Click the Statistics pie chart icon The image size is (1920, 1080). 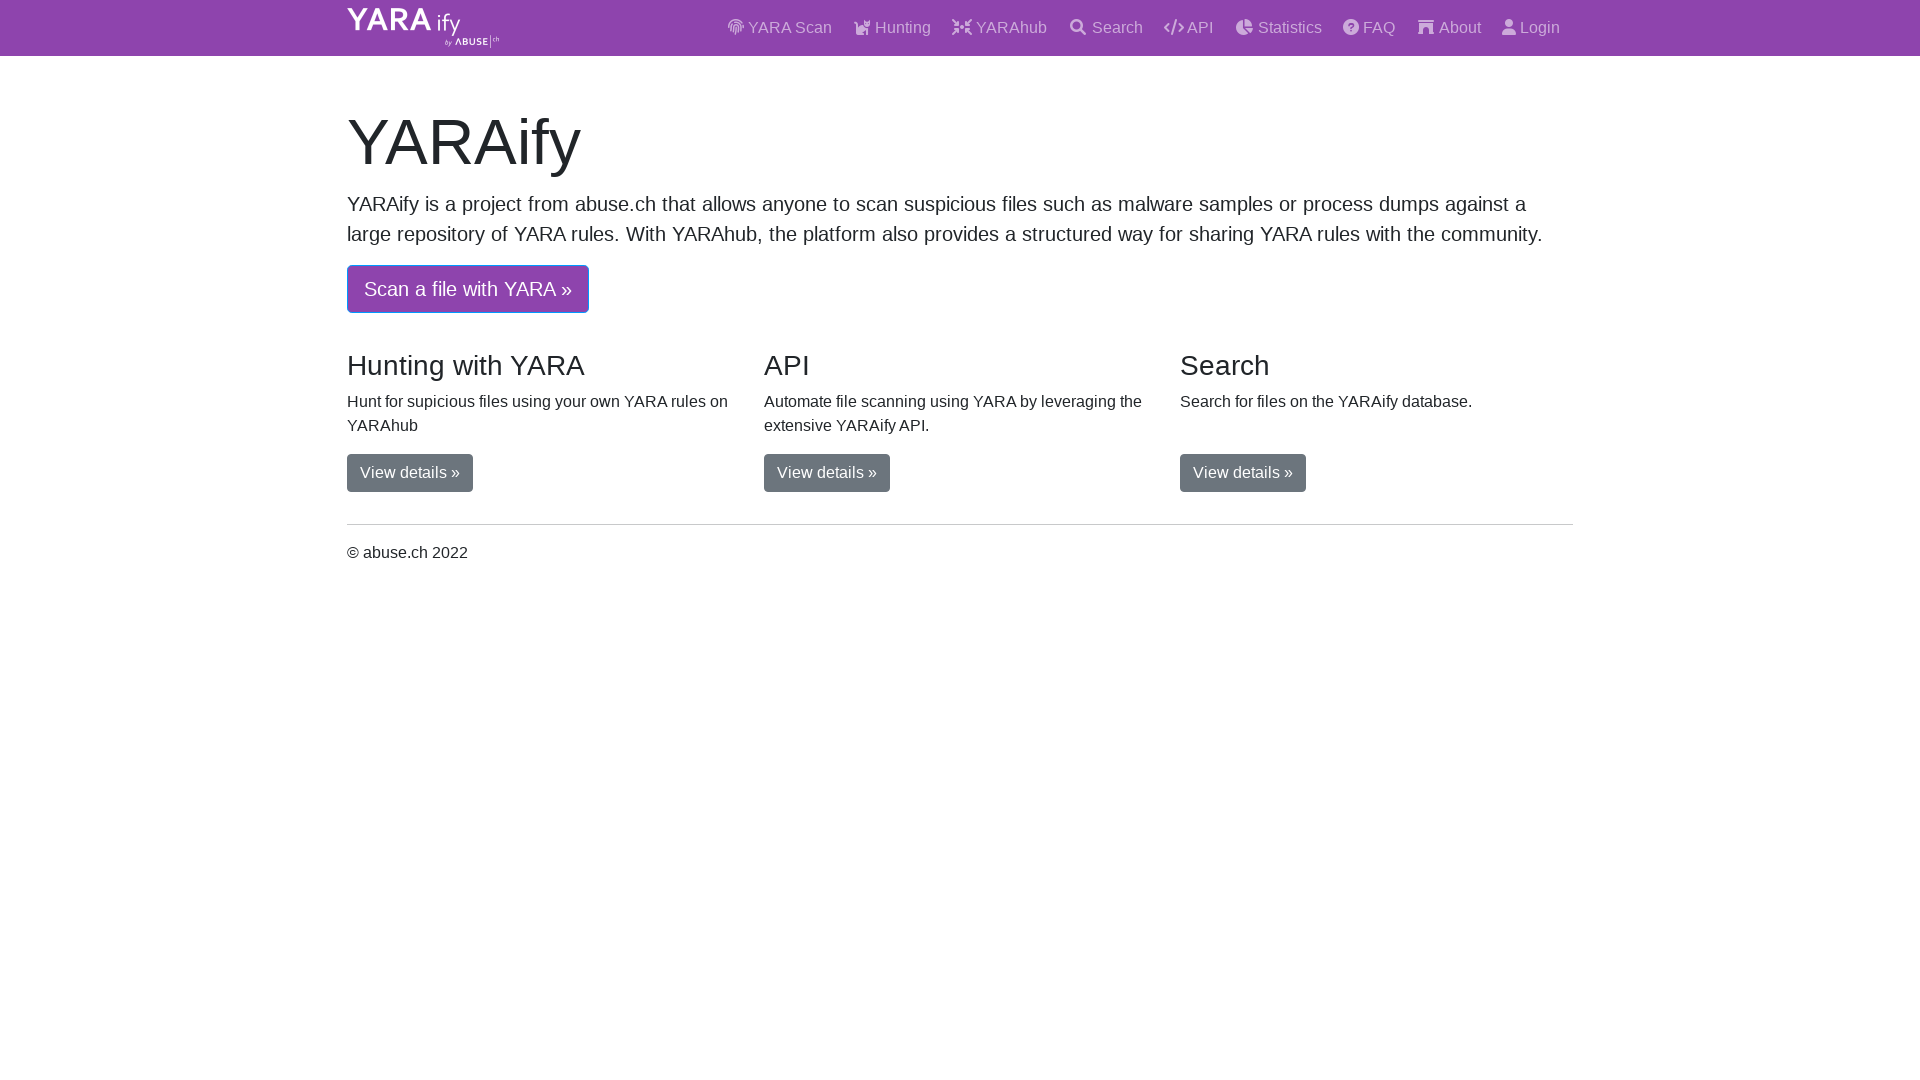pyautogui.click(x=1244, y=28)
